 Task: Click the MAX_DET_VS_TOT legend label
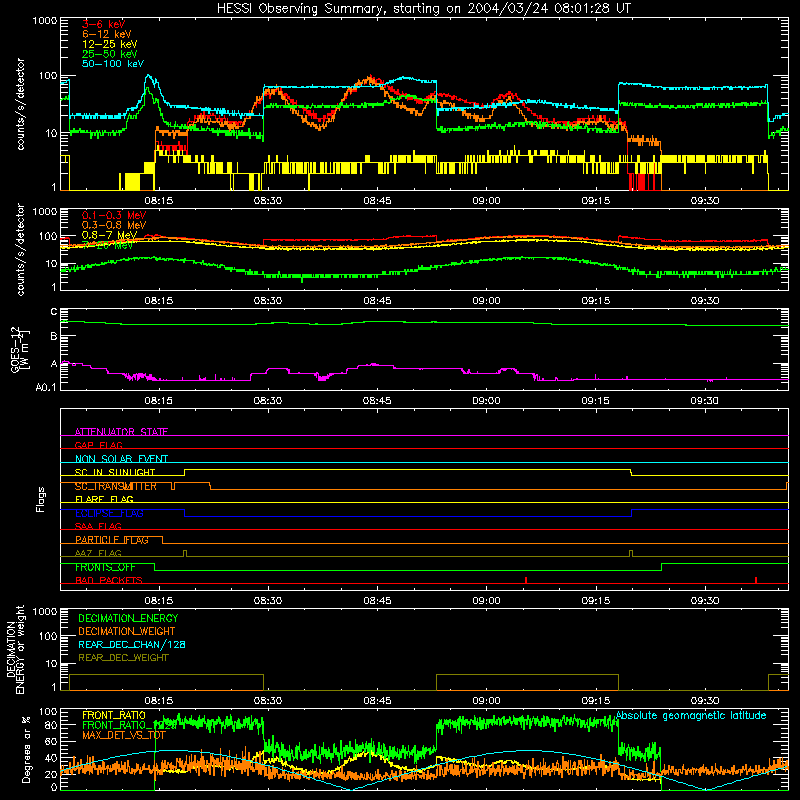click(124, 735)
